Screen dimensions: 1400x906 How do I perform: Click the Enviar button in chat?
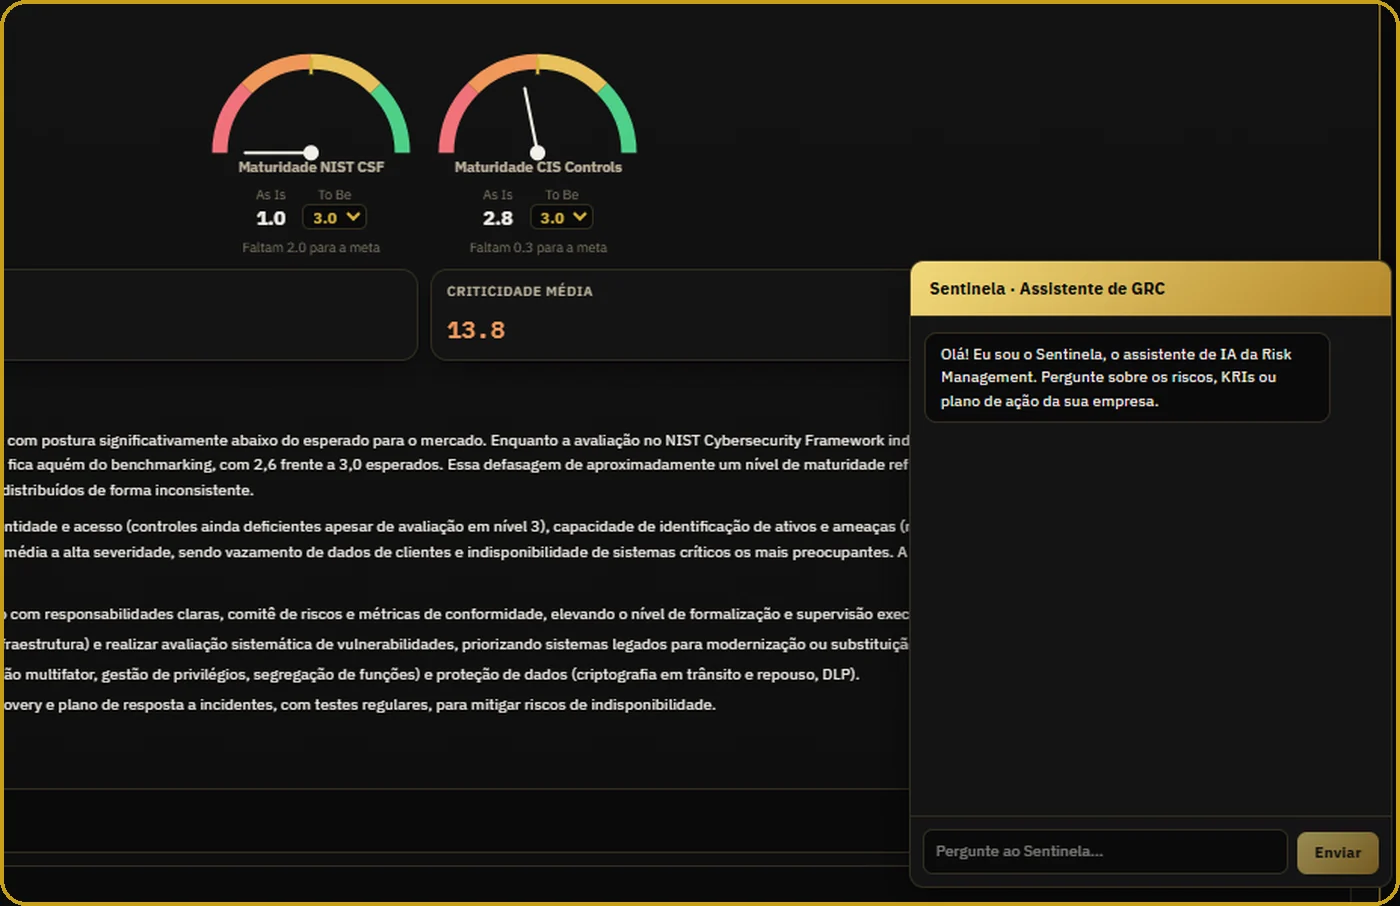1337,853
